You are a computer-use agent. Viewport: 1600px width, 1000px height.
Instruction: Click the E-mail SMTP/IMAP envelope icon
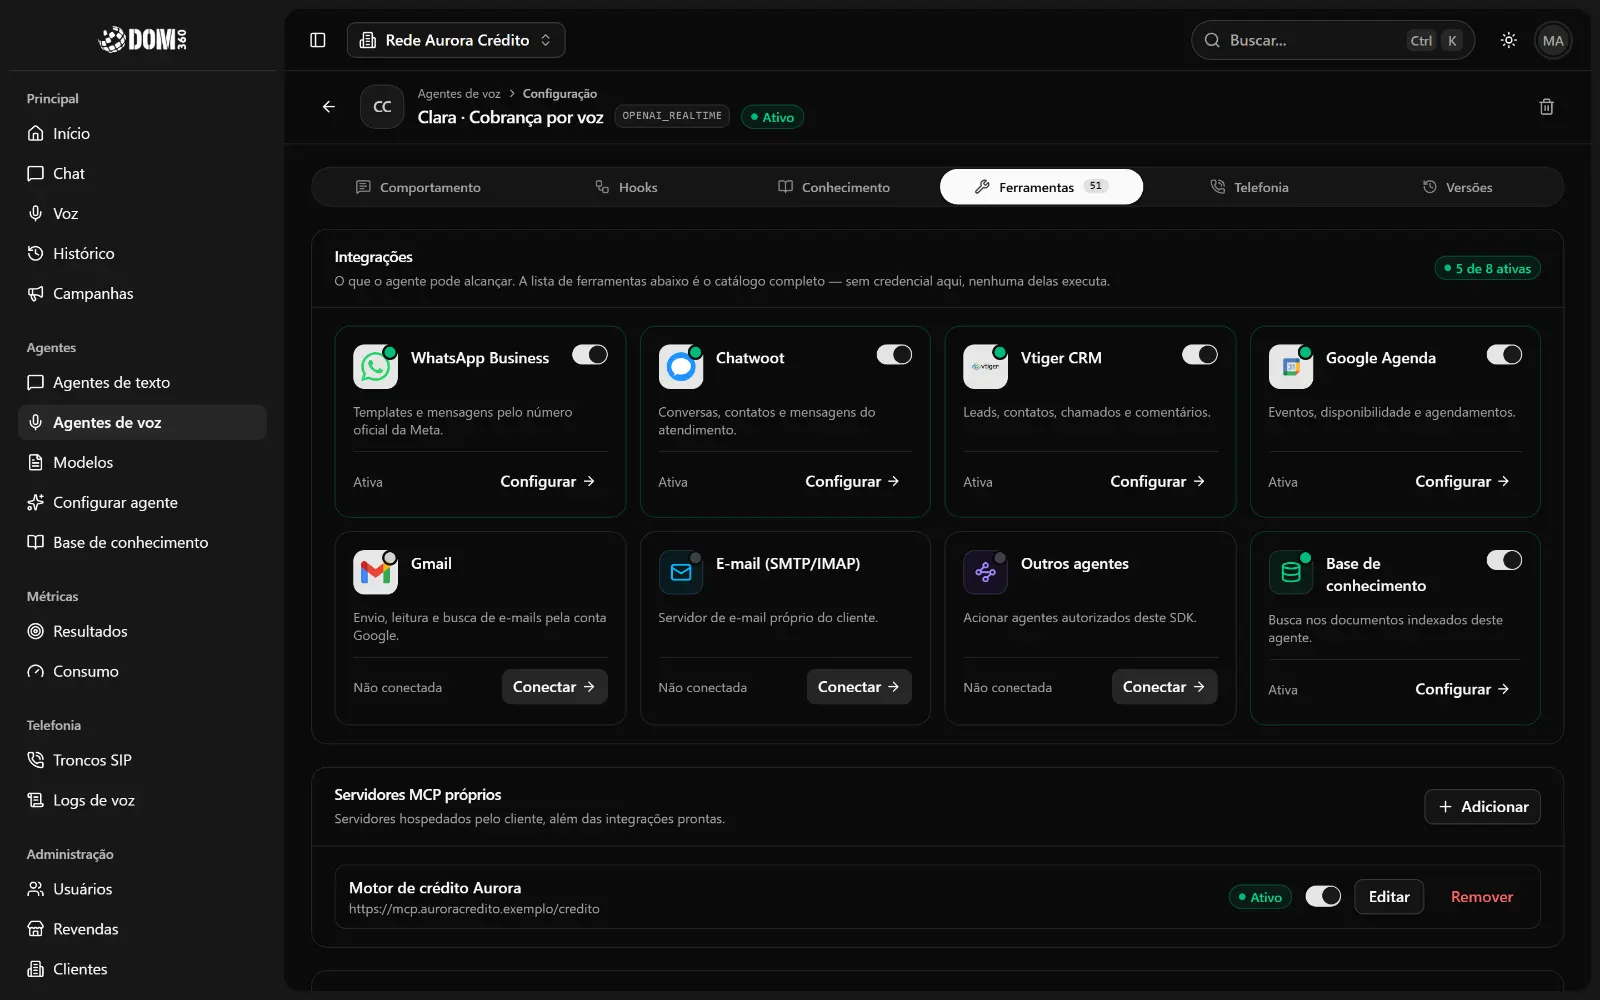click(x=681, y=572)
